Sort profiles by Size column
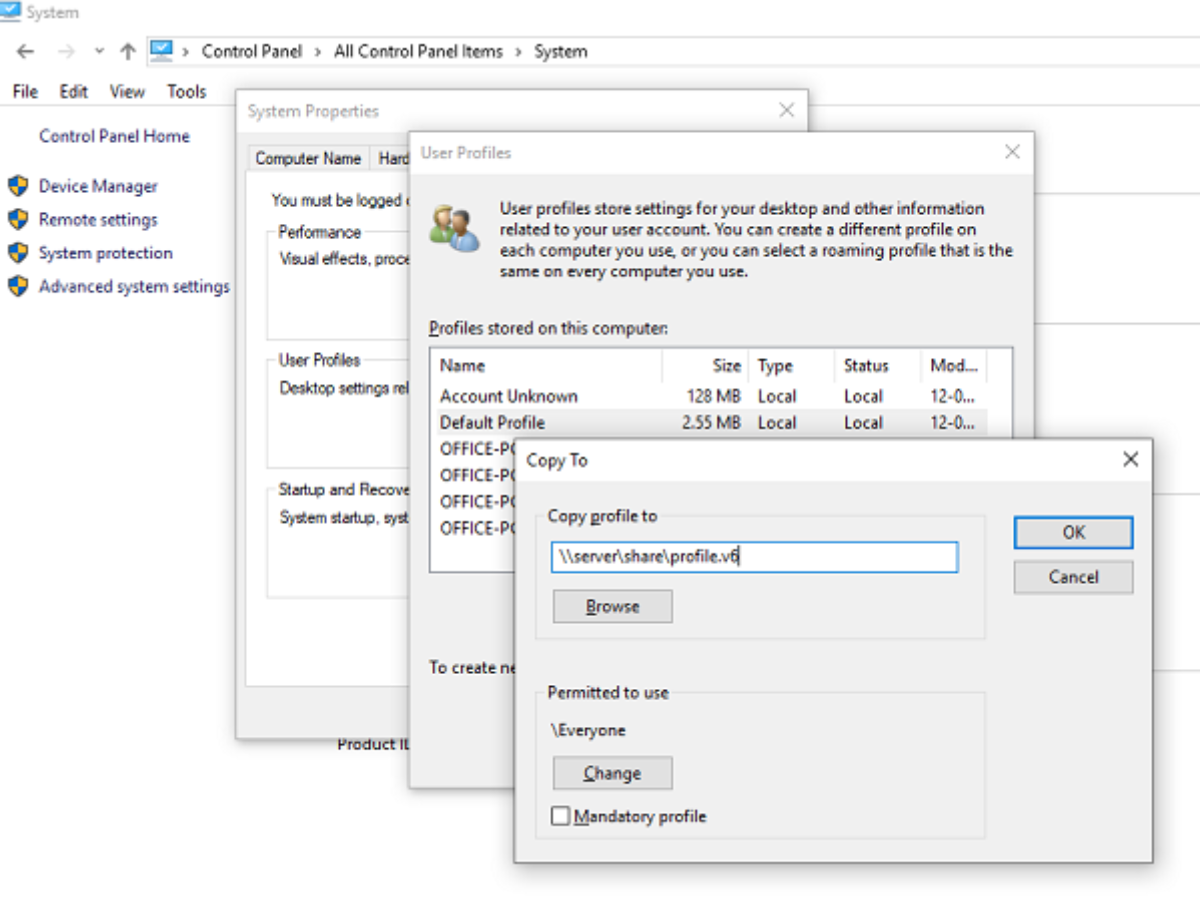This screenshot has height=900, width=1200. (x=706, y=365)
